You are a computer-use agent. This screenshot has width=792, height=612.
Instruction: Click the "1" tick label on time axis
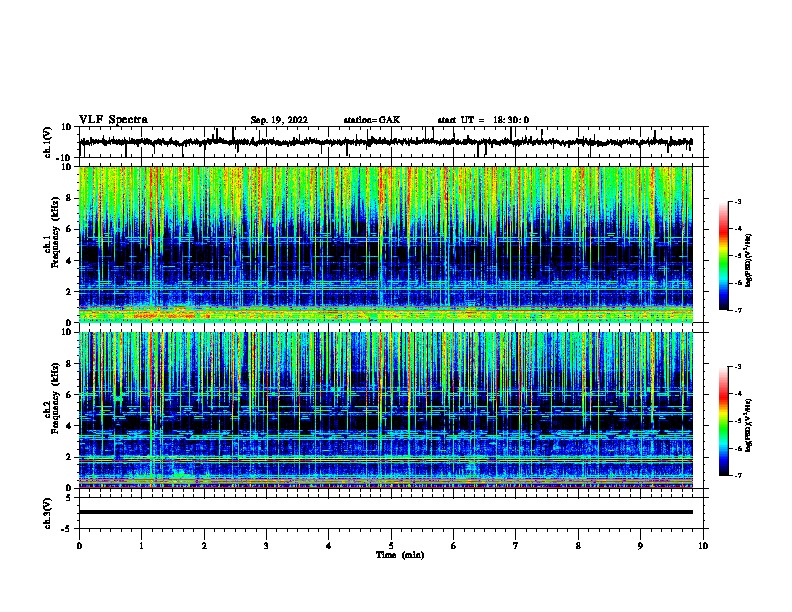click(141, 545)
